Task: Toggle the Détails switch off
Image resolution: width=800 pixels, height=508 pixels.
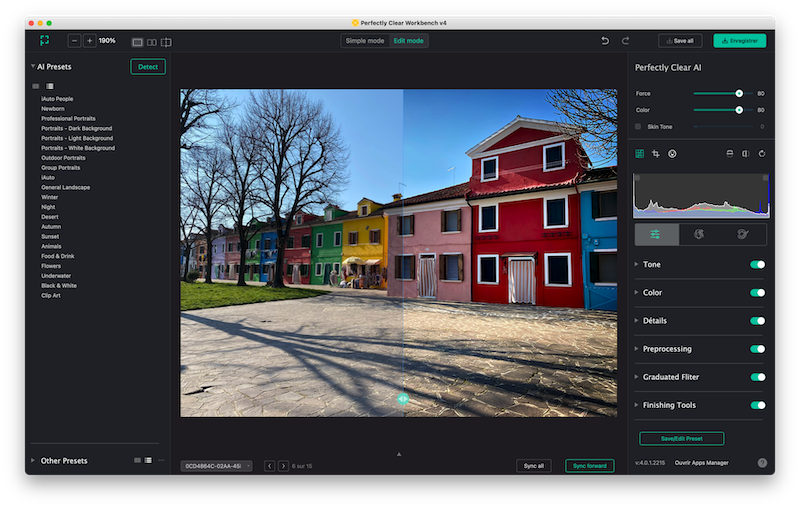Action: (x=758, y=321)
